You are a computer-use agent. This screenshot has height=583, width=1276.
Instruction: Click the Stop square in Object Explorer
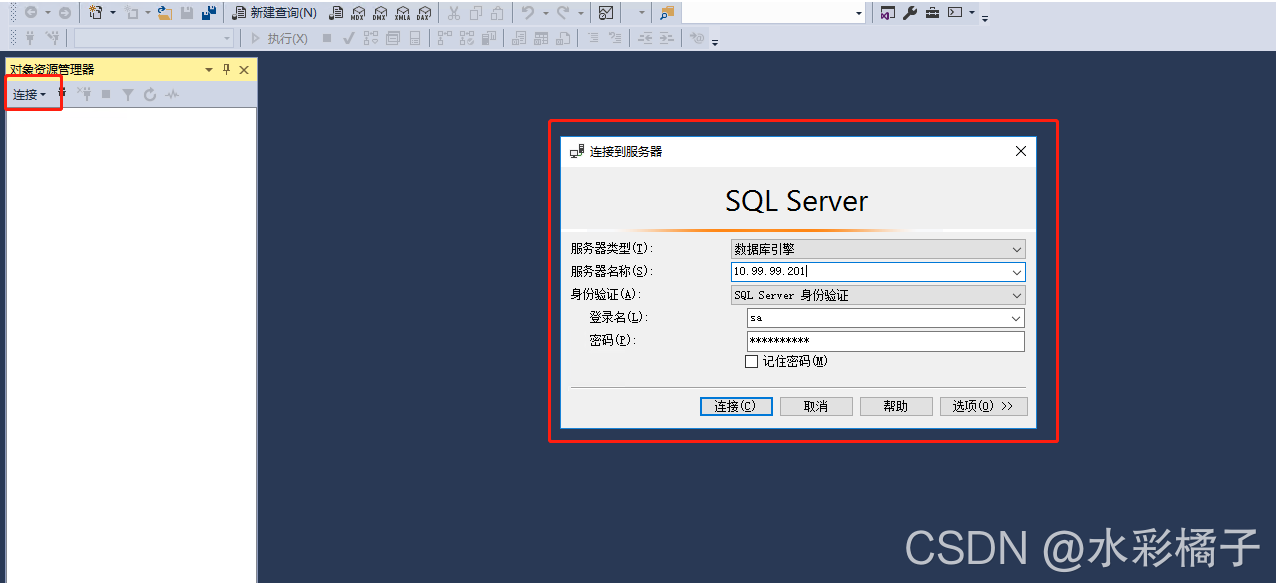click(106, 94)
